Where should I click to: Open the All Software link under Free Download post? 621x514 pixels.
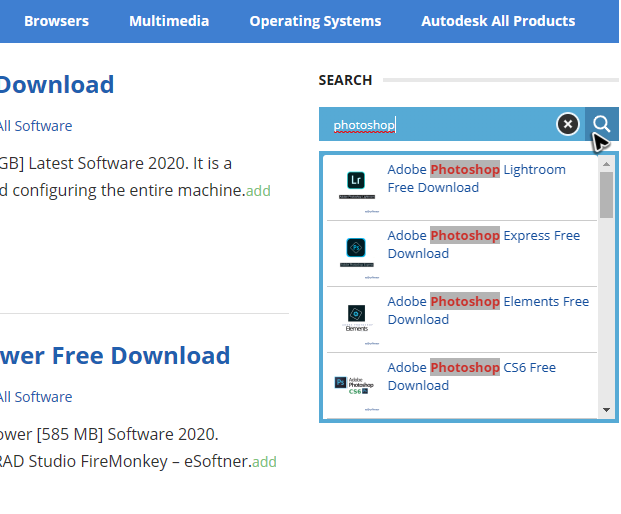[36, 397]
